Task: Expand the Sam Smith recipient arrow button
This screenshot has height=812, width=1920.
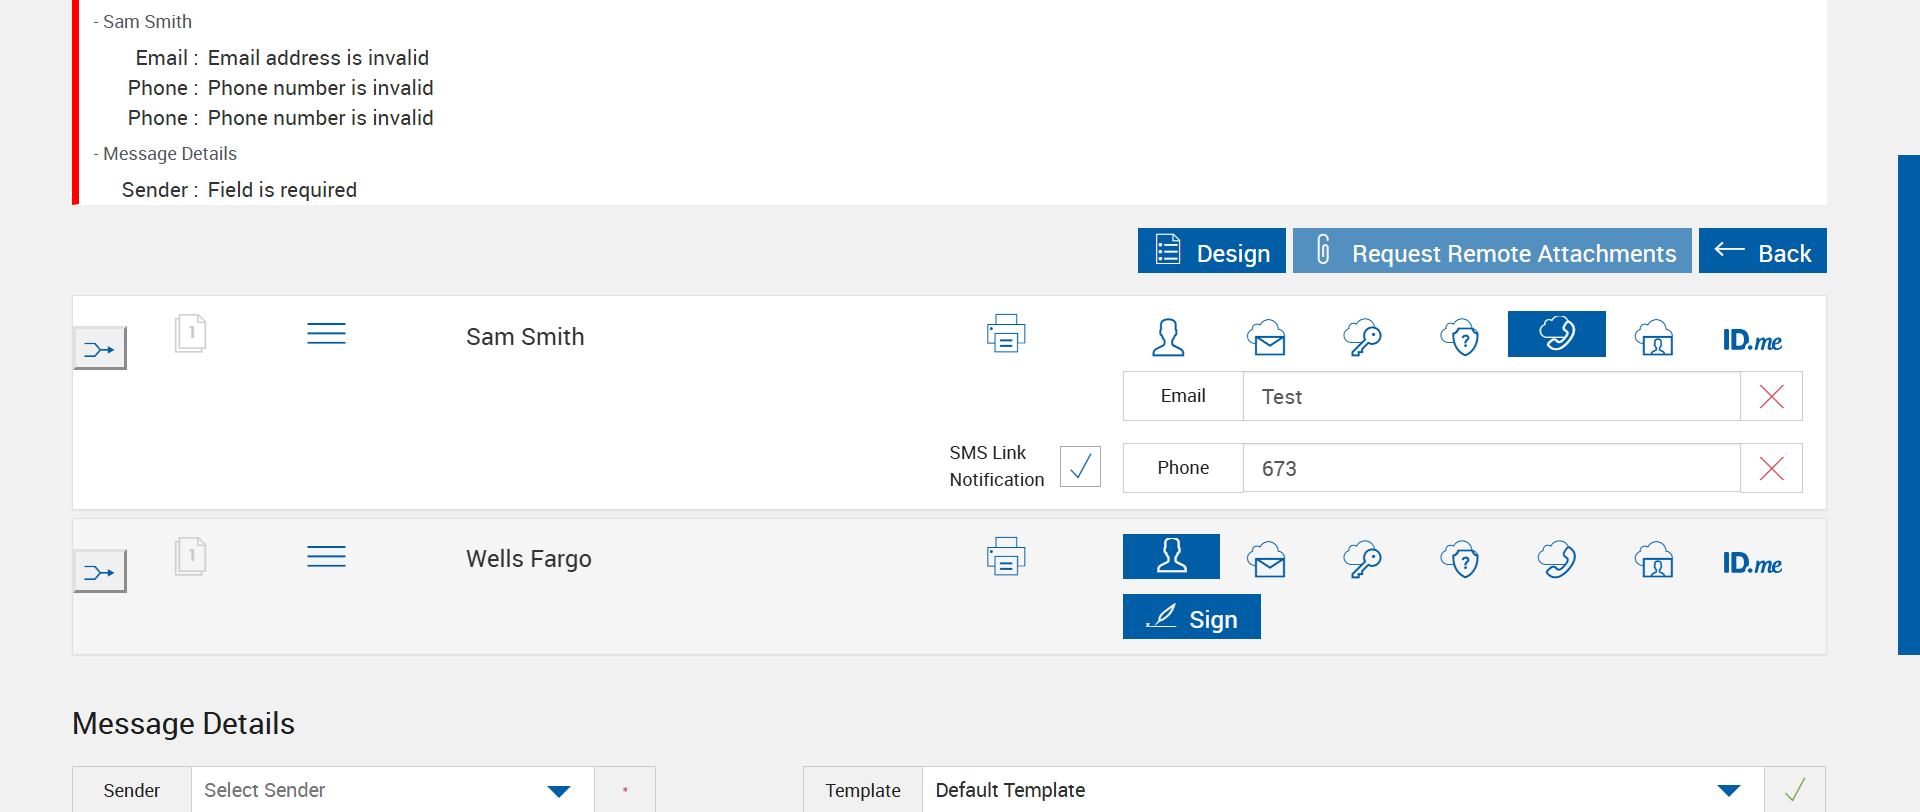Action: tap(100, 349)
